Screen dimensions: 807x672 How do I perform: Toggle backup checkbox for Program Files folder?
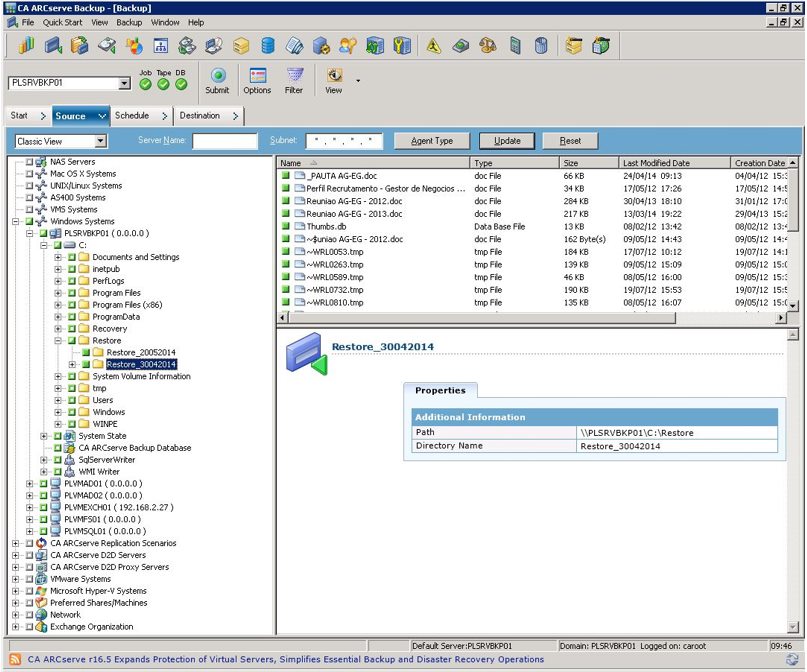click(x=73, y=293)
